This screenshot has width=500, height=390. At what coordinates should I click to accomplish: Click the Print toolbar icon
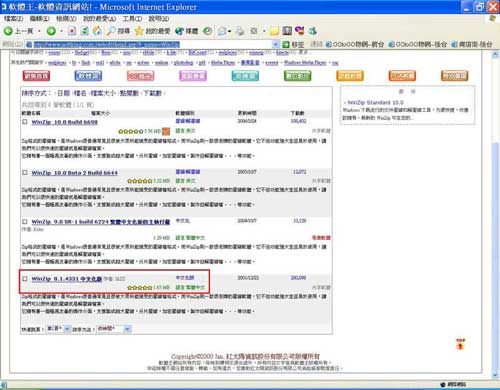coord(240,31)
